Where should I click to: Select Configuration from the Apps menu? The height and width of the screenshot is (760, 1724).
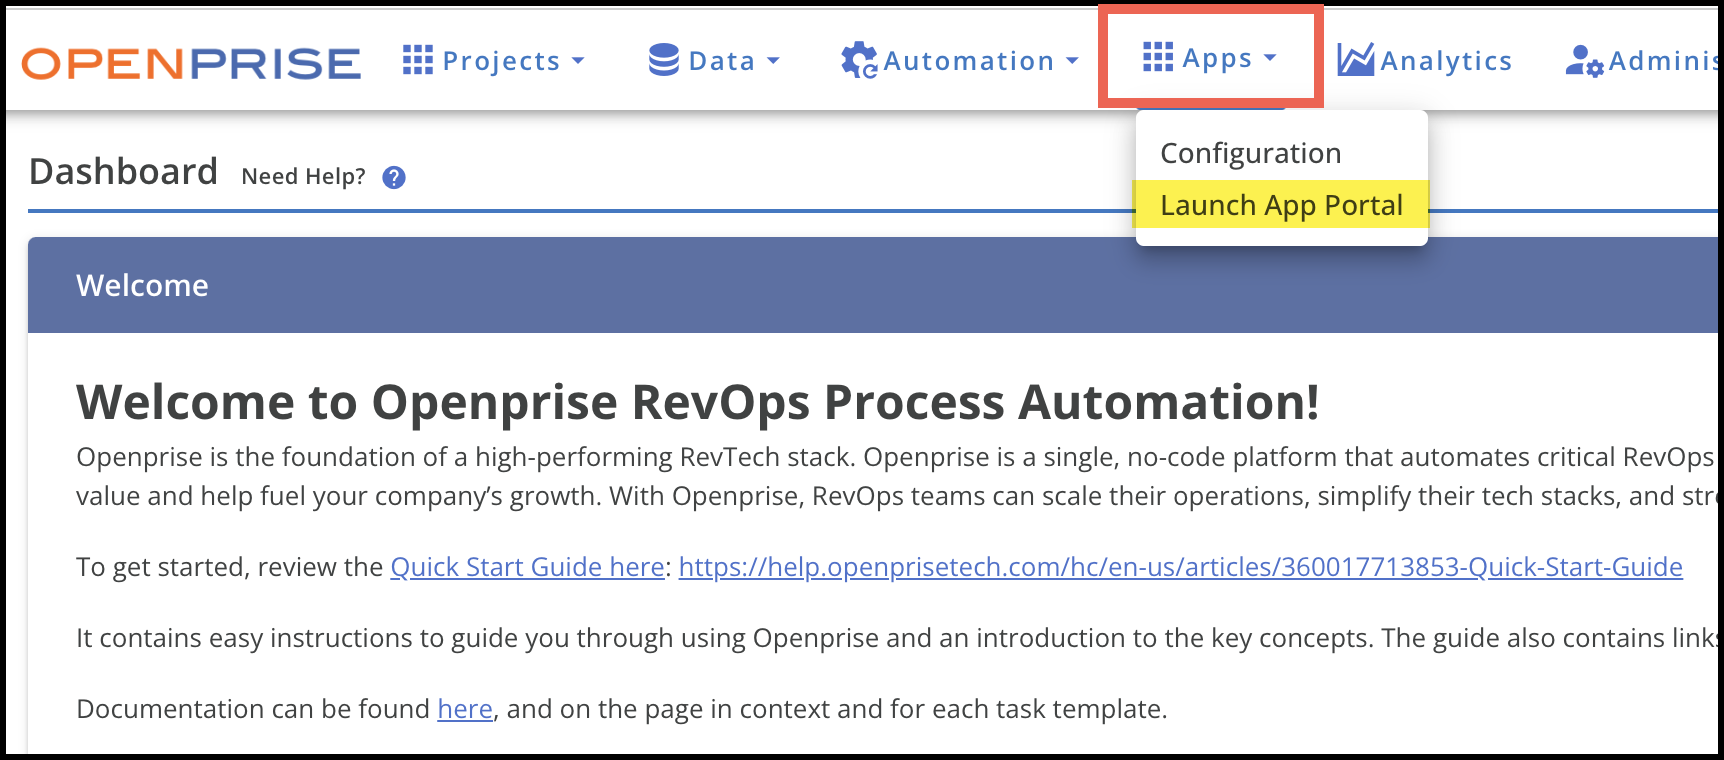click(1250, 153)
